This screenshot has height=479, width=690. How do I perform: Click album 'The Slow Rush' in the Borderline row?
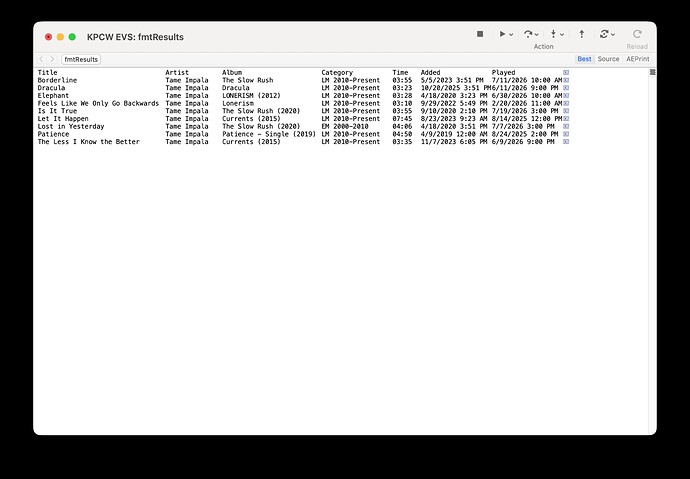click(x=248, y=80)
